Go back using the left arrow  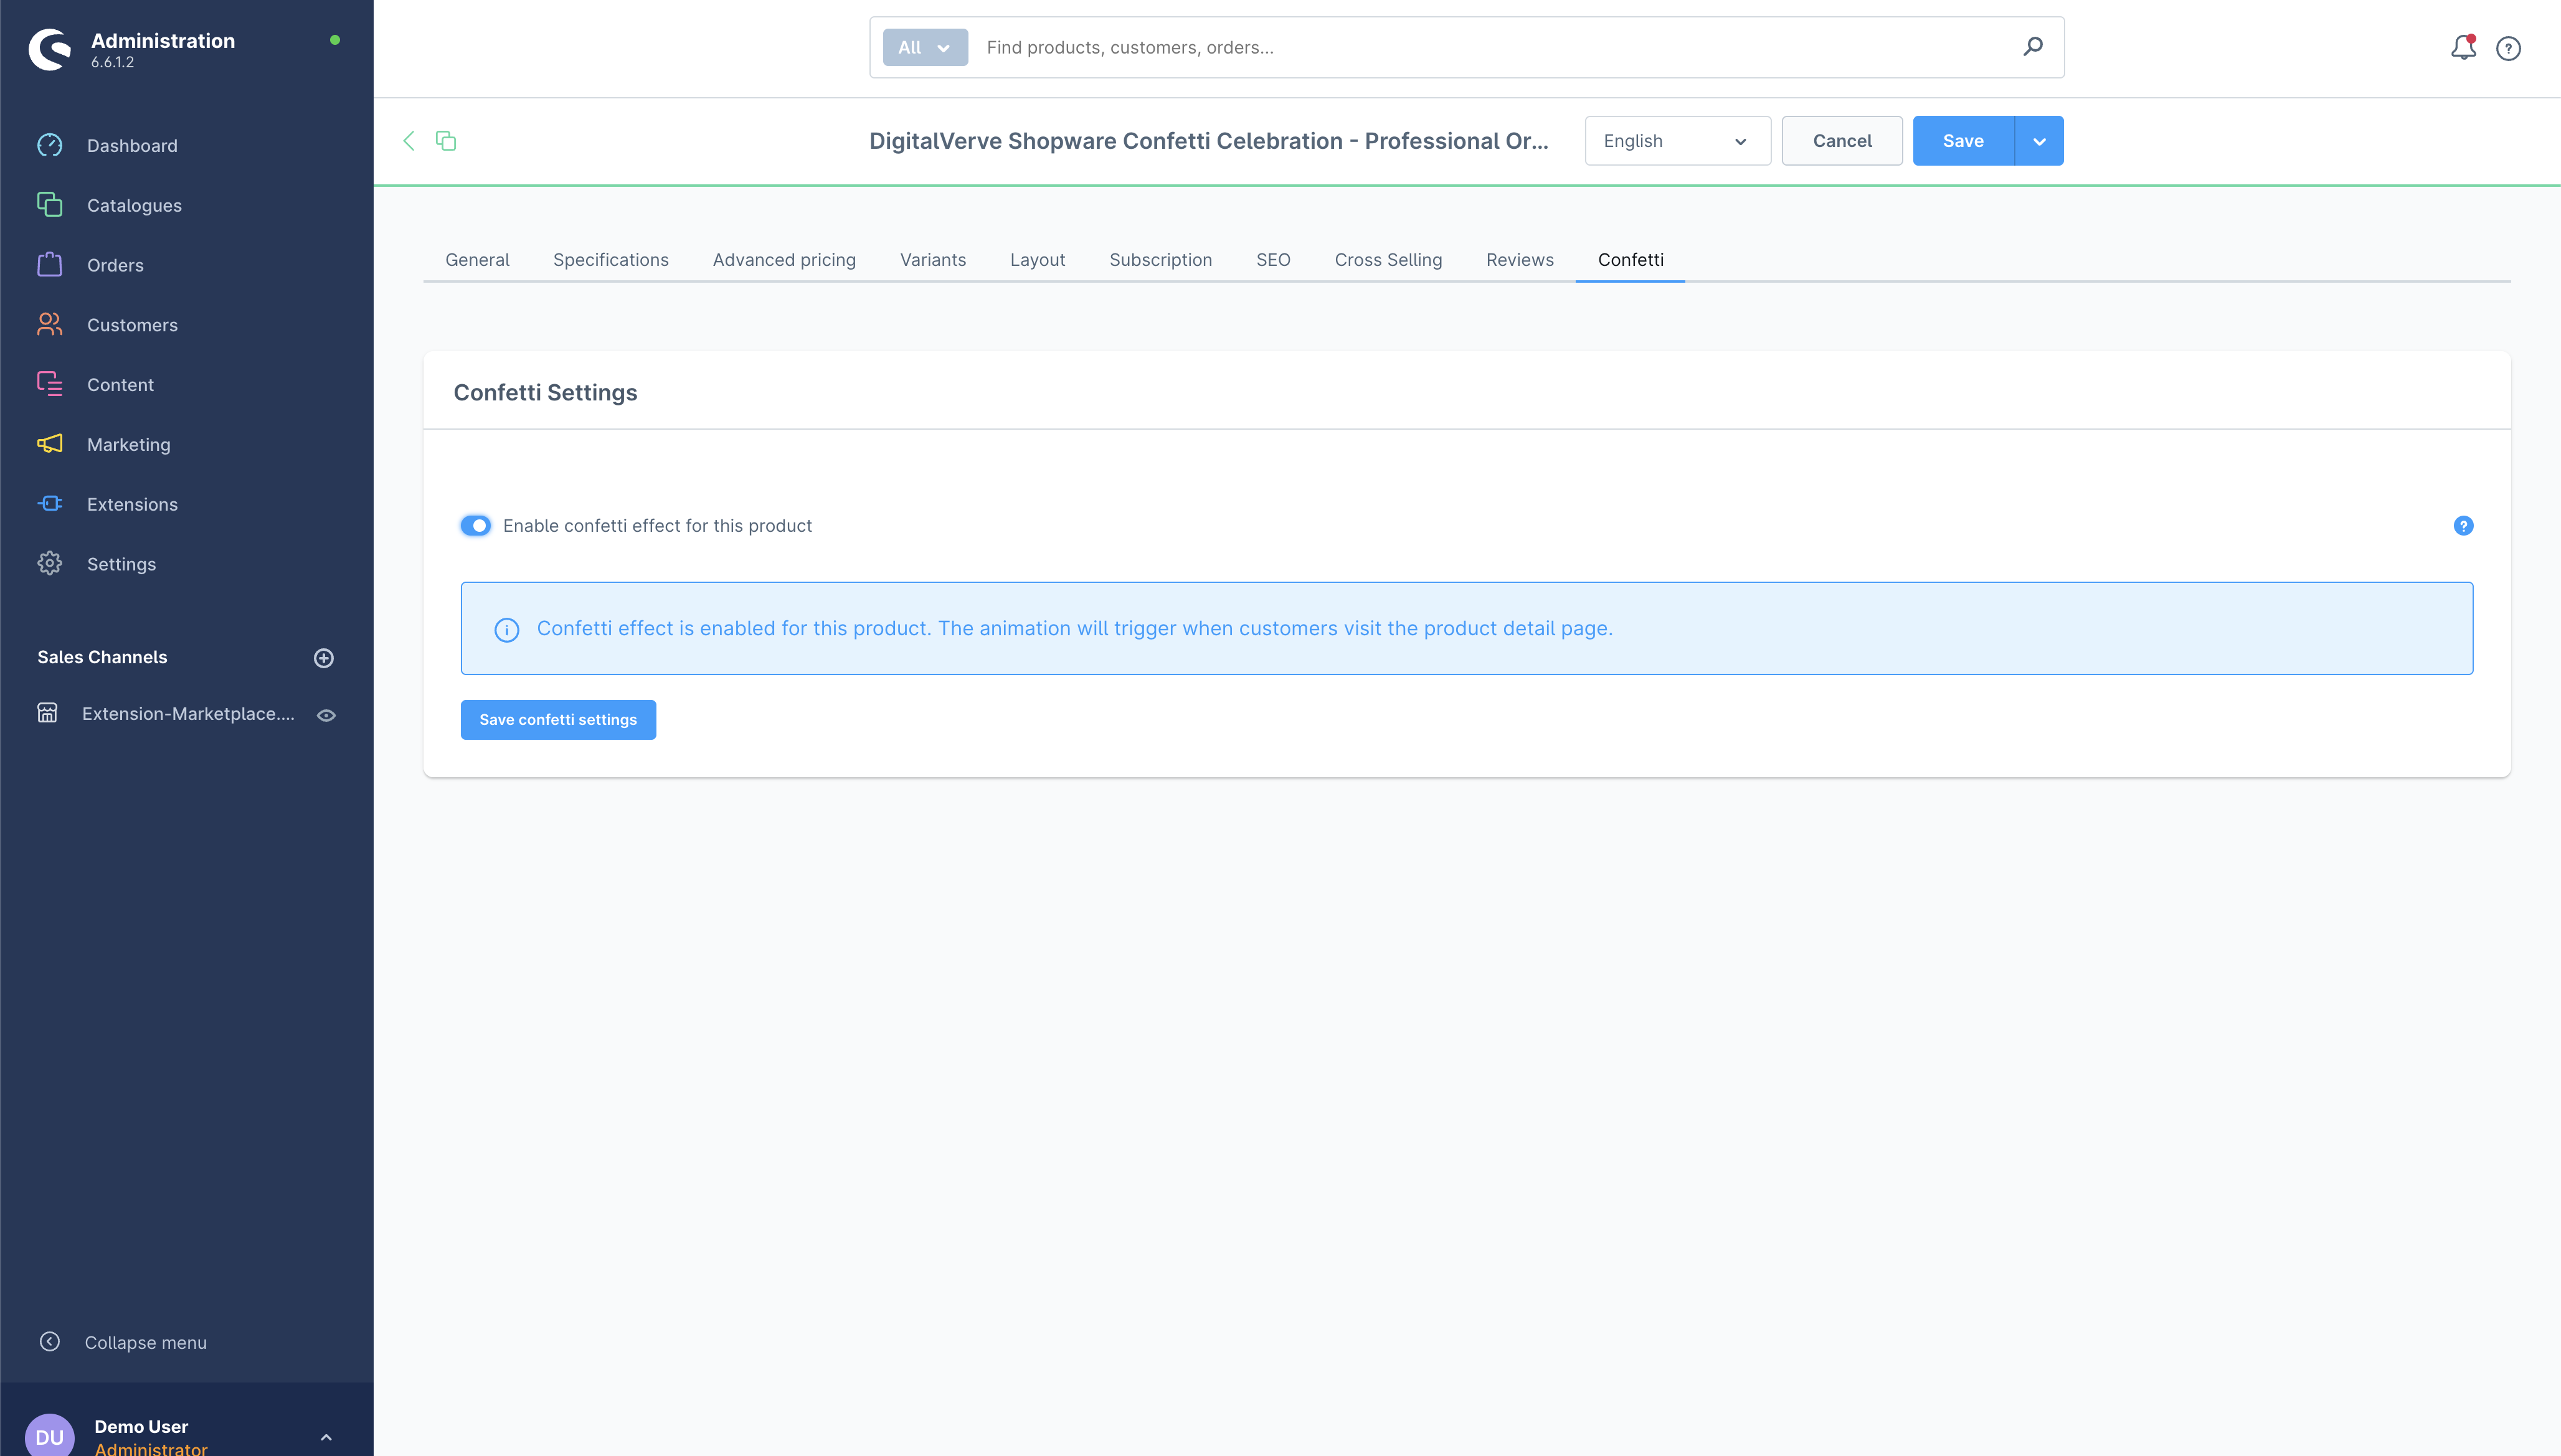(x=409, y=141)
